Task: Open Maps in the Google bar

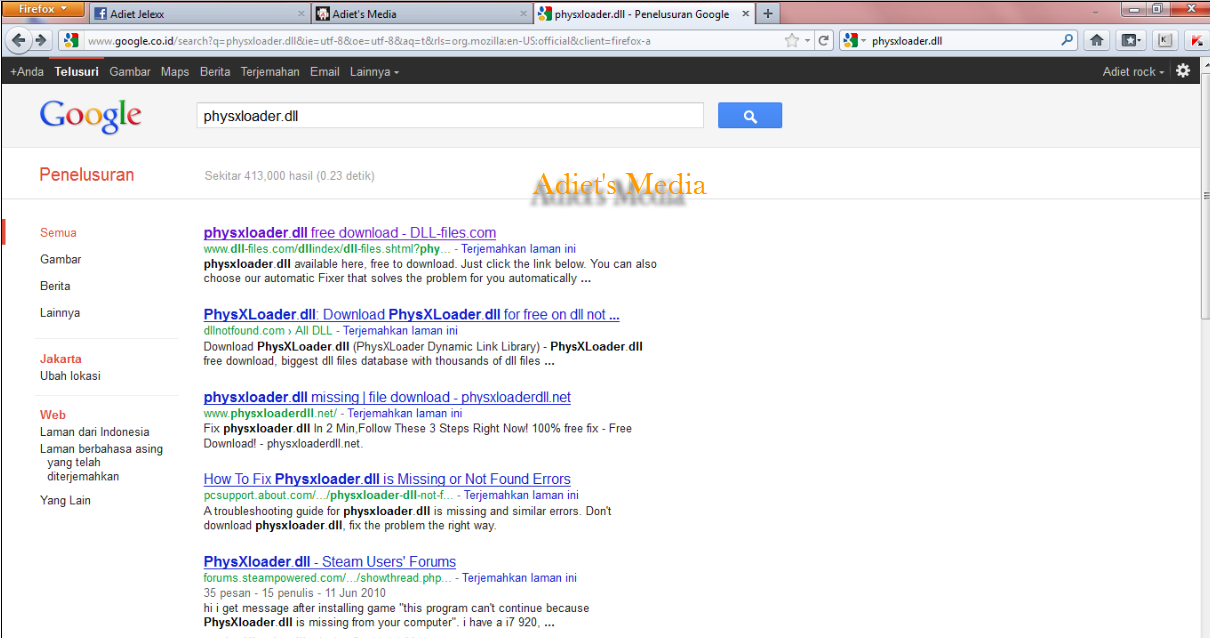Action: tap(175, 72)
